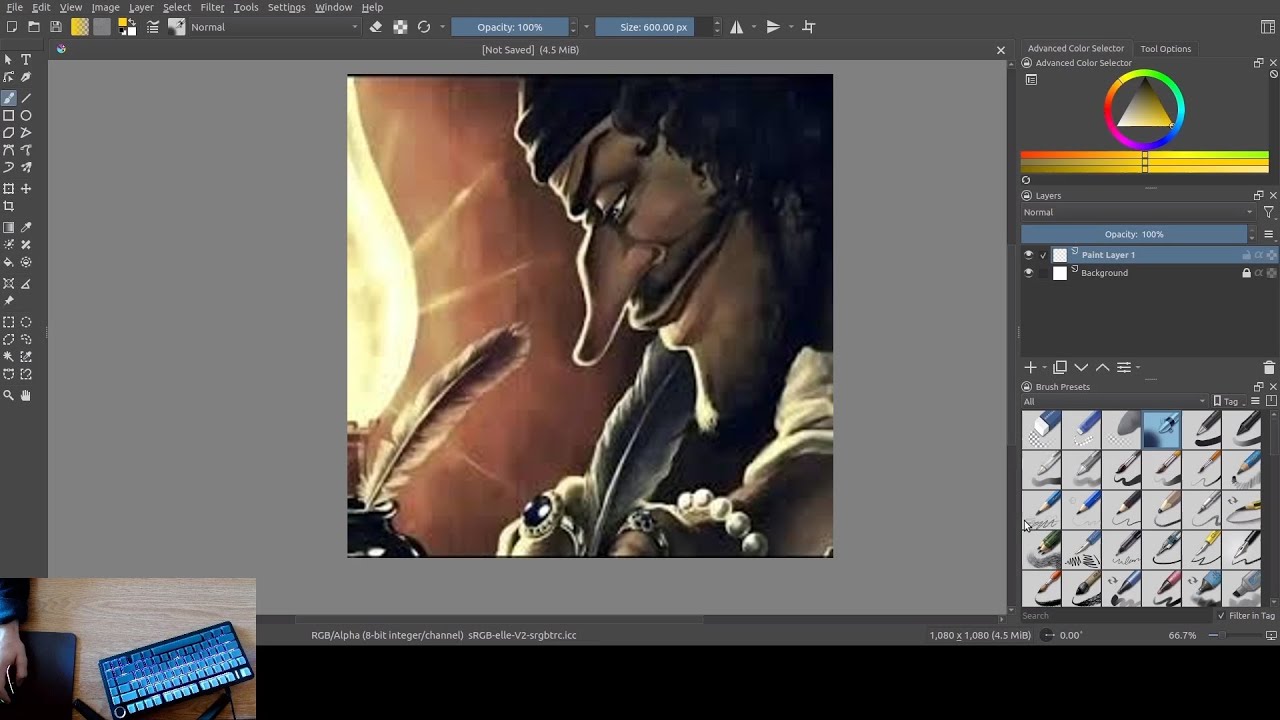Open the brush blending mode dropdown
The height and width of the screenshot is (720, 1280).
[x=274, y=27]
